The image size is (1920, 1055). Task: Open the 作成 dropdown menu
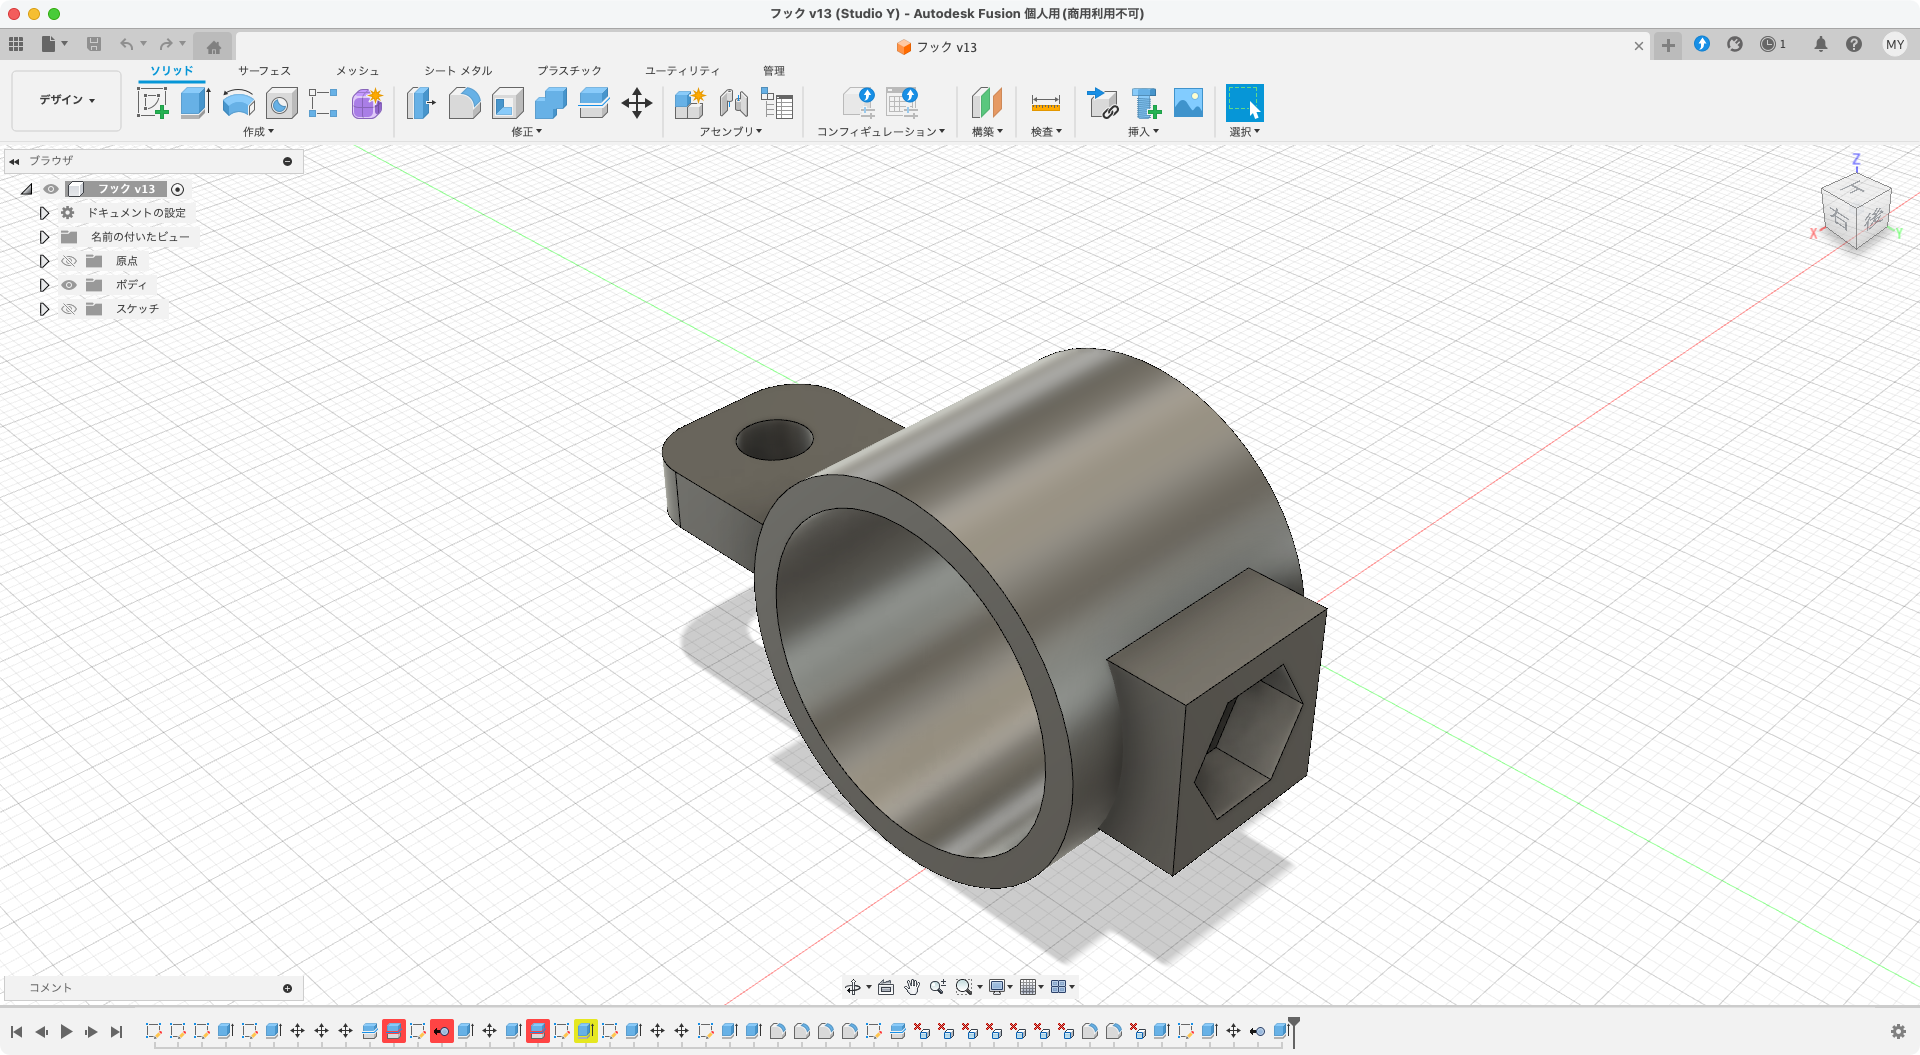tap(258, 132)
